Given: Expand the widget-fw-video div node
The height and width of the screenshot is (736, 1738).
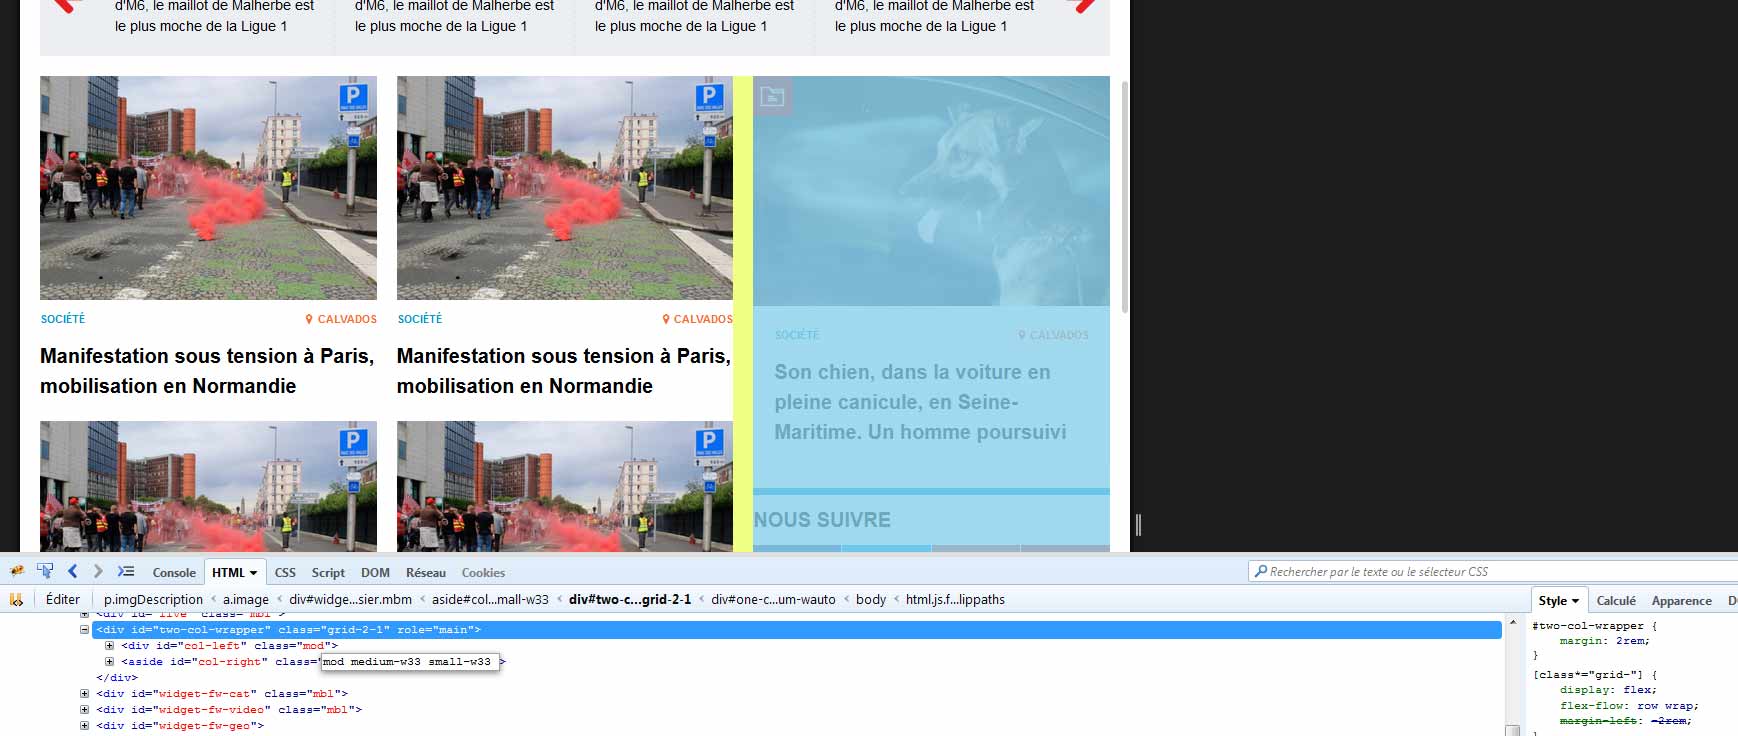Looking at the screenshot, I should pos(85,710).
